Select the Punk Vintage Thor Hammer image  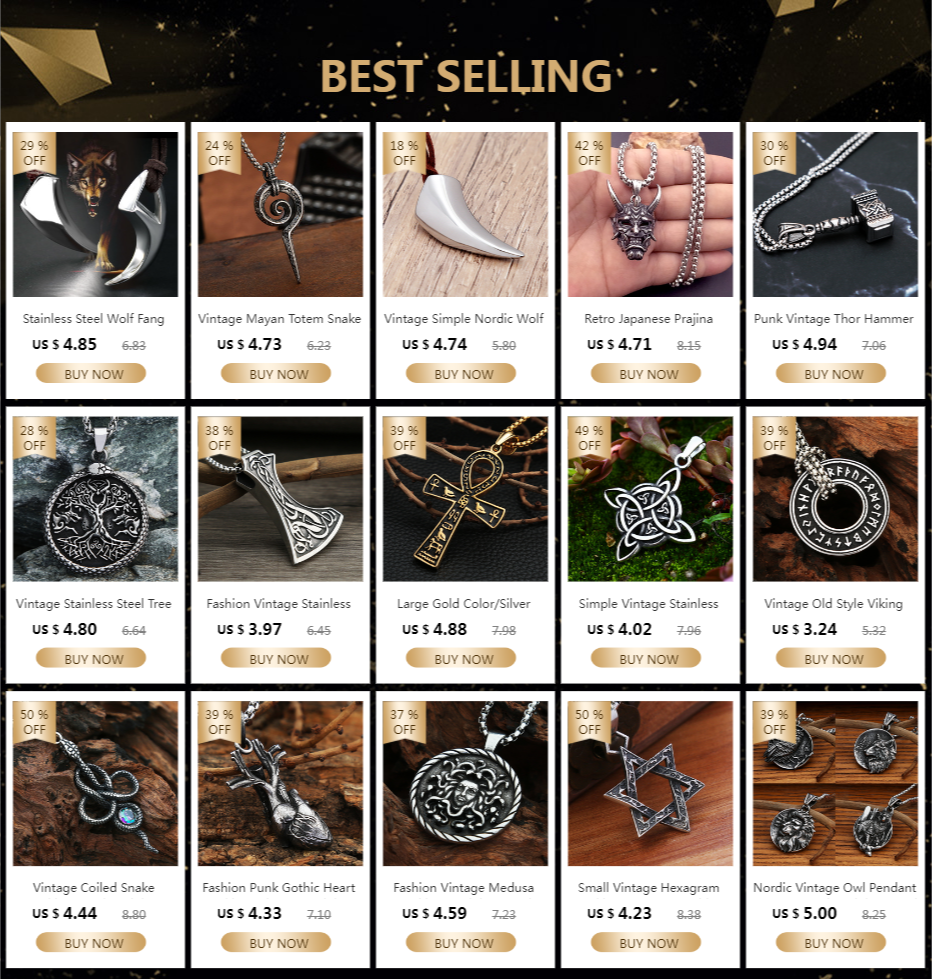(x=835, y=214)
